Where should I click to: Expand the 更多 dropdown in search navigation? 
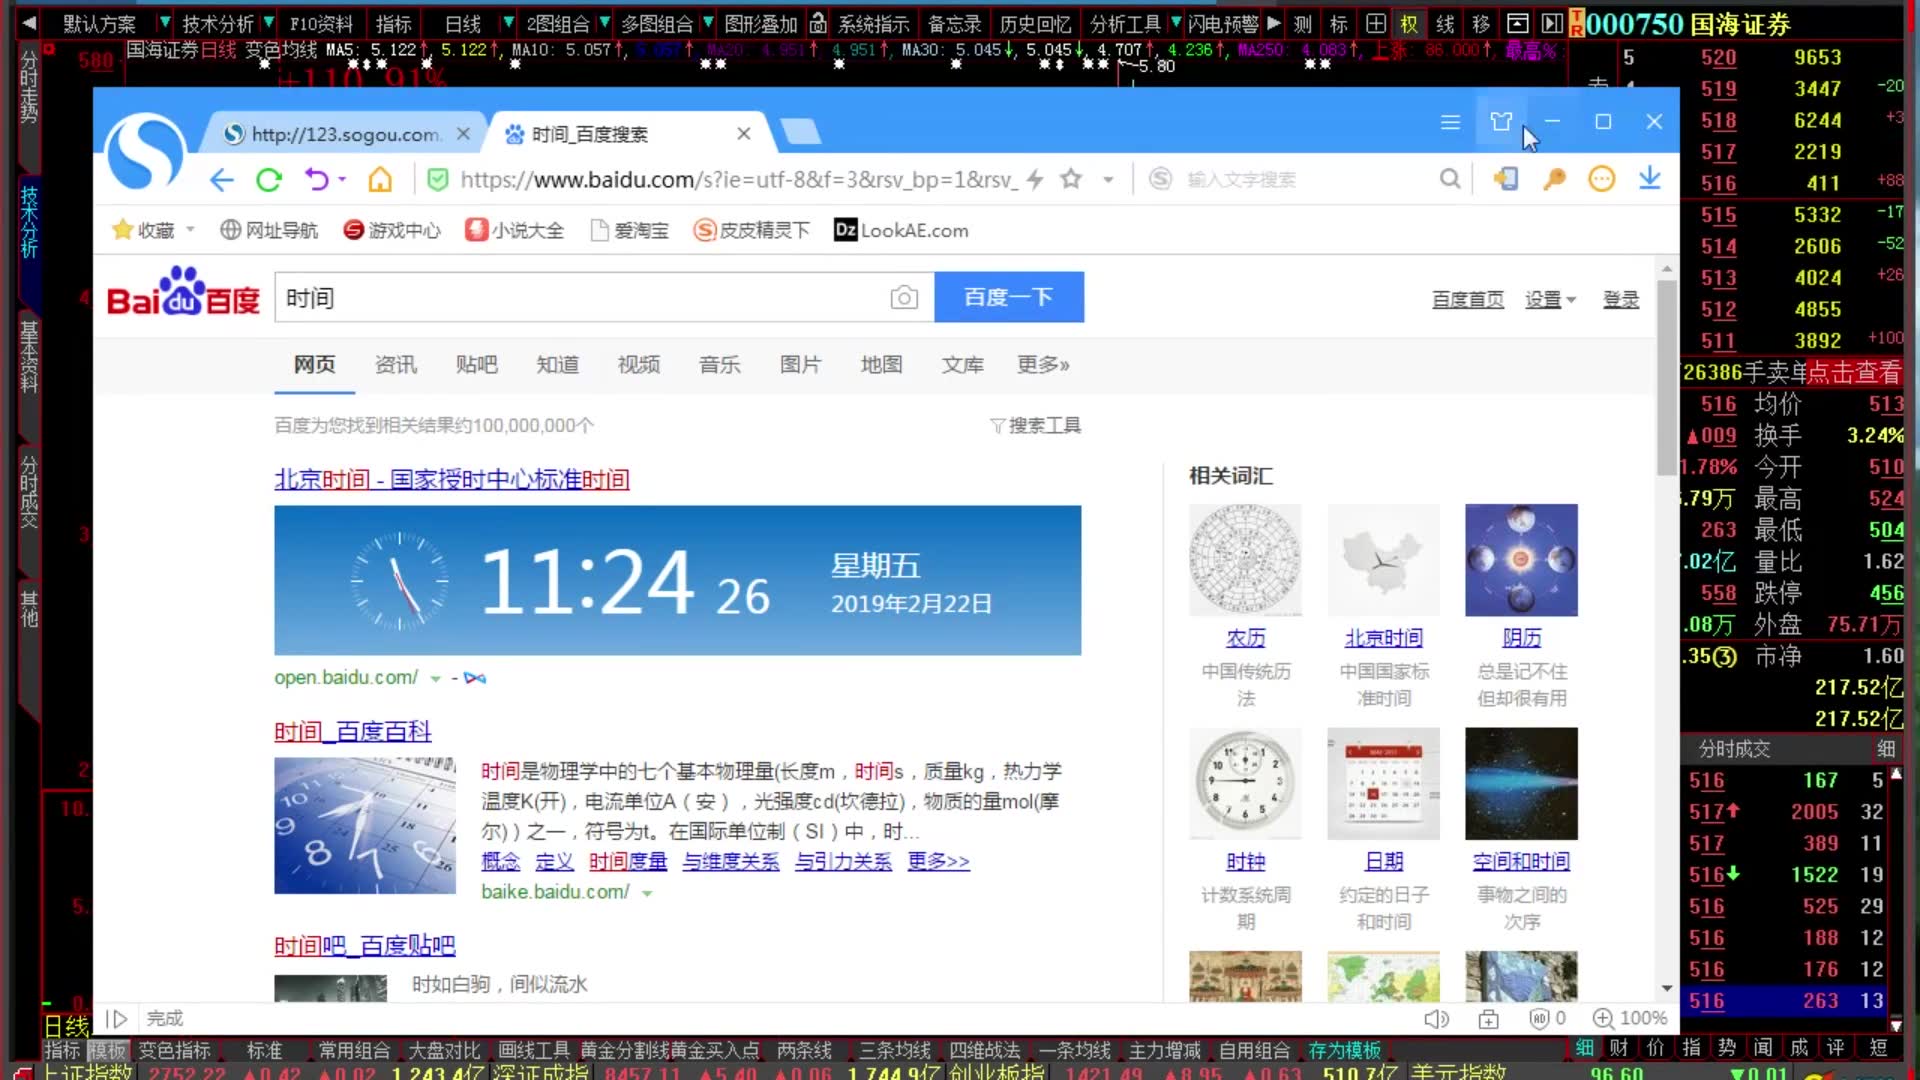tap(1042, 364)
